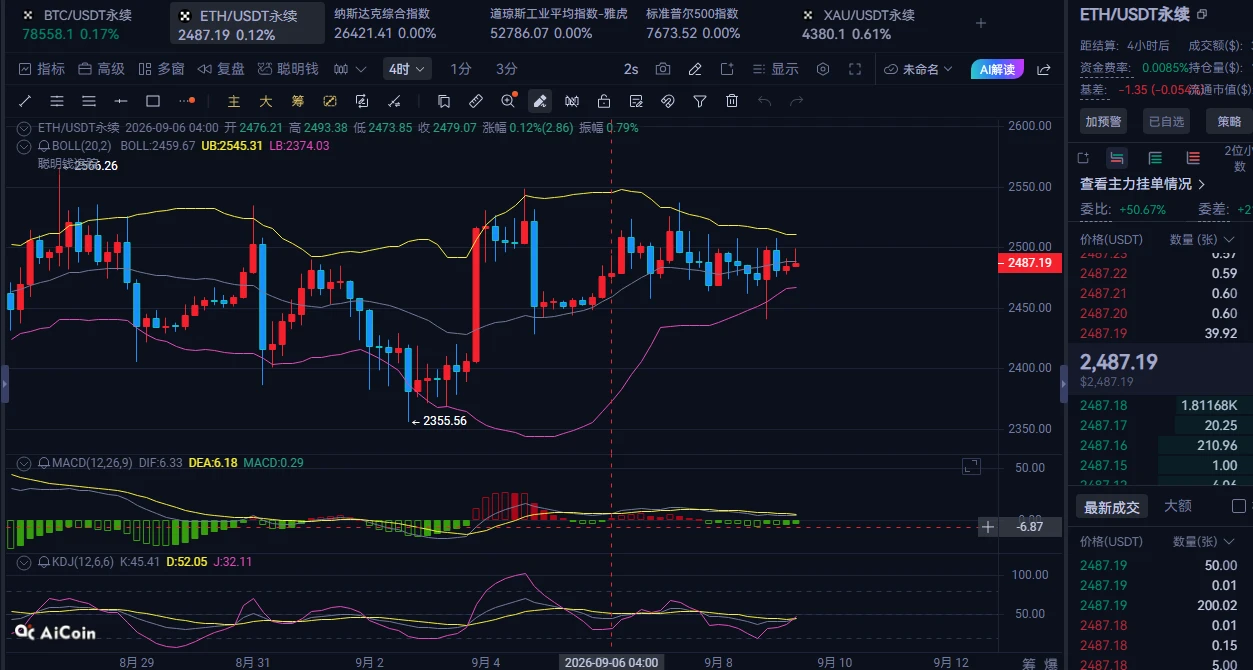Toggle the MACD indicator alert bell
Image resolution: width=1253 pixels, height=670 pixels.
(44, 464)
